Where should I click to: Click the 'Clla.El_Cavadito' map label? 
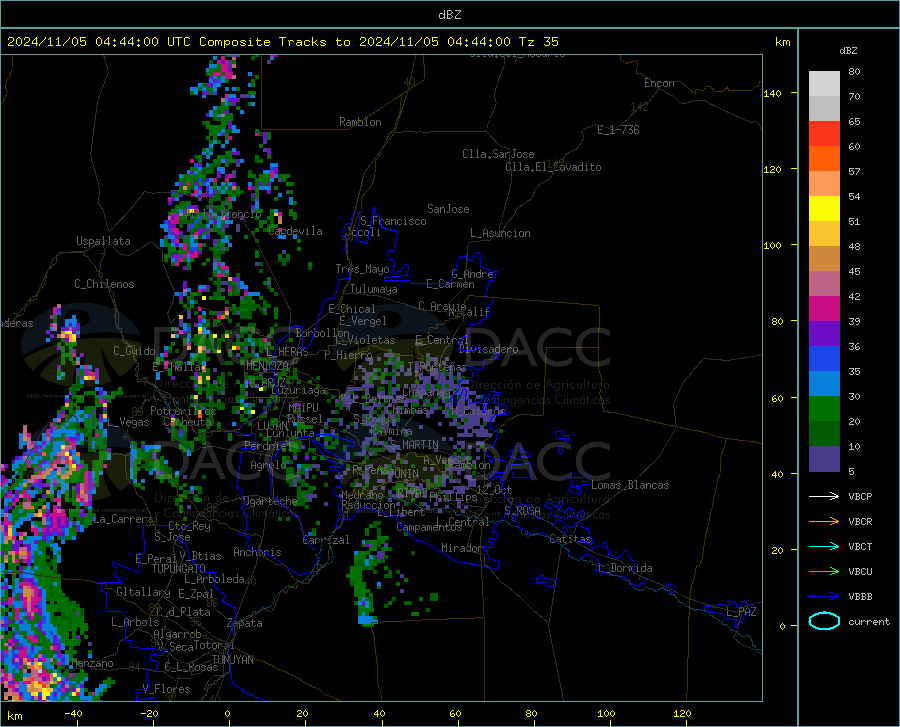coord(553,167)
